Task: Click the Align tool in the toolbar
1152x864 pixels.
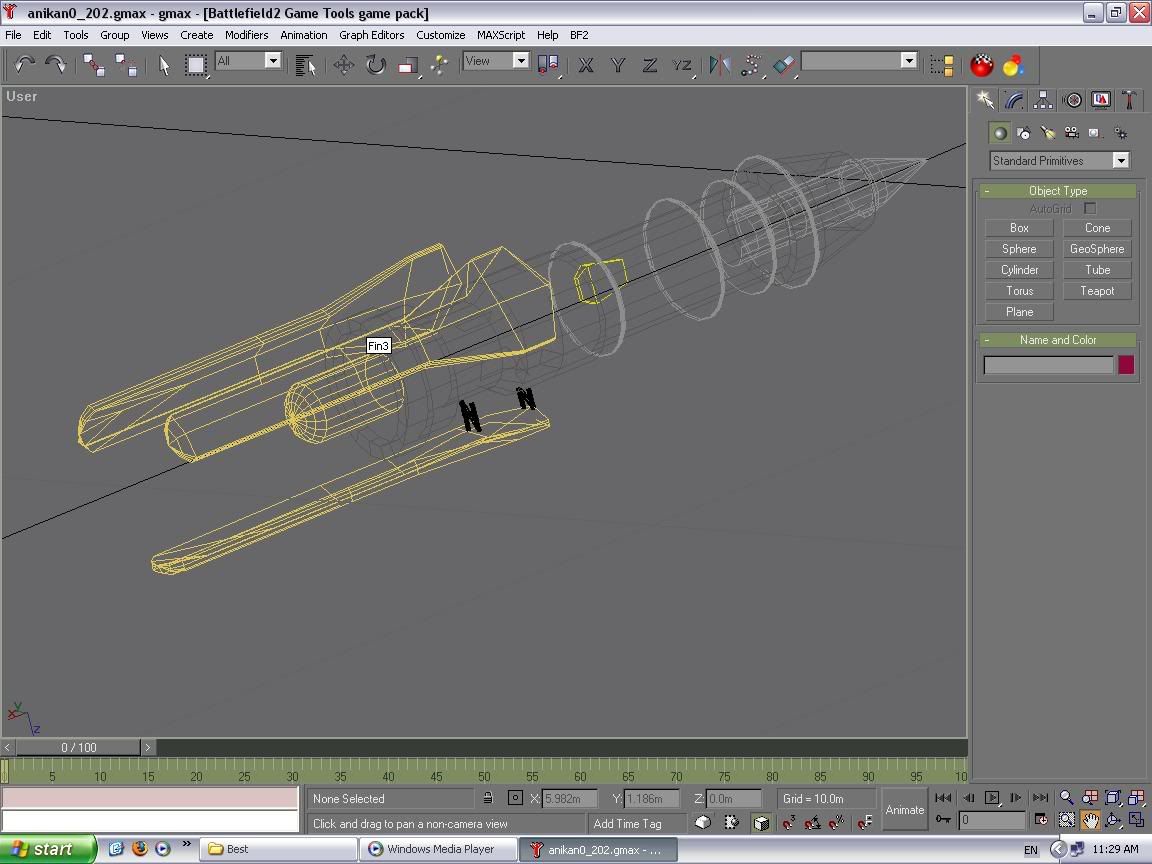Action: [783, 65]
